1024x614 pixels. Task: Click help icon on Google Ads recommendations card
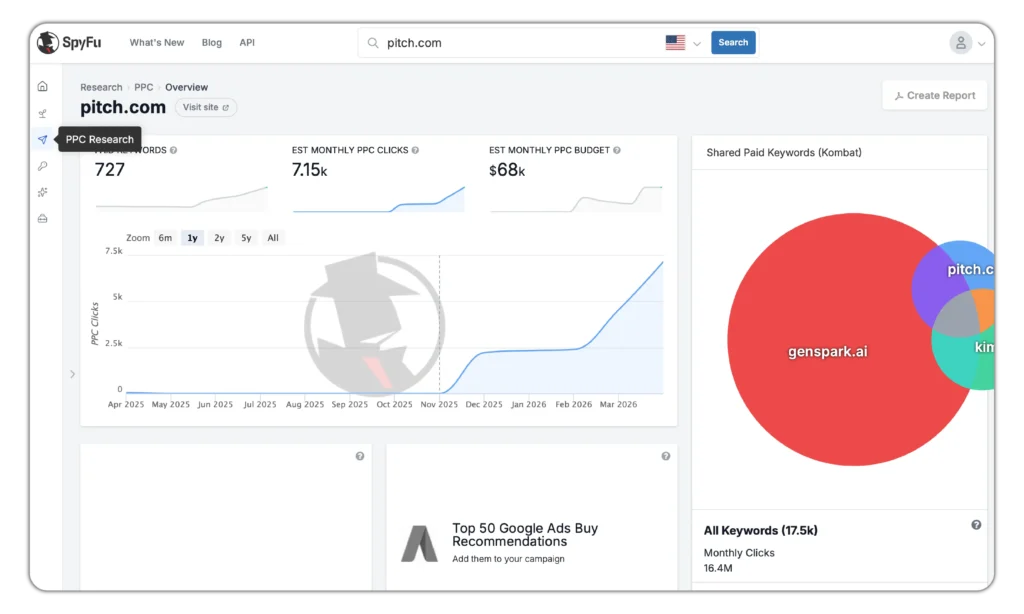tap(665, 456)
